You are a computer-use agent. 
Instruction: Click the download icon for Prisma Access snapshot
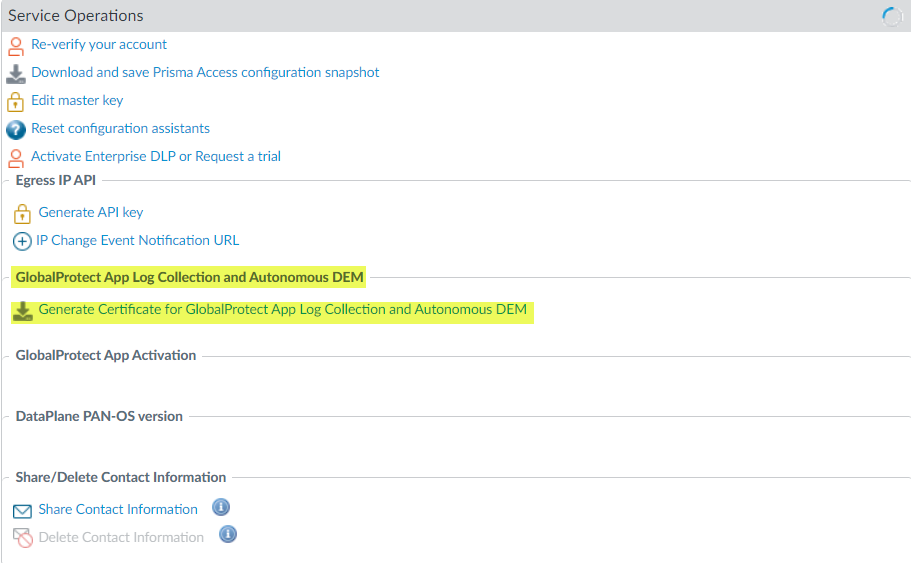[15, 73]
